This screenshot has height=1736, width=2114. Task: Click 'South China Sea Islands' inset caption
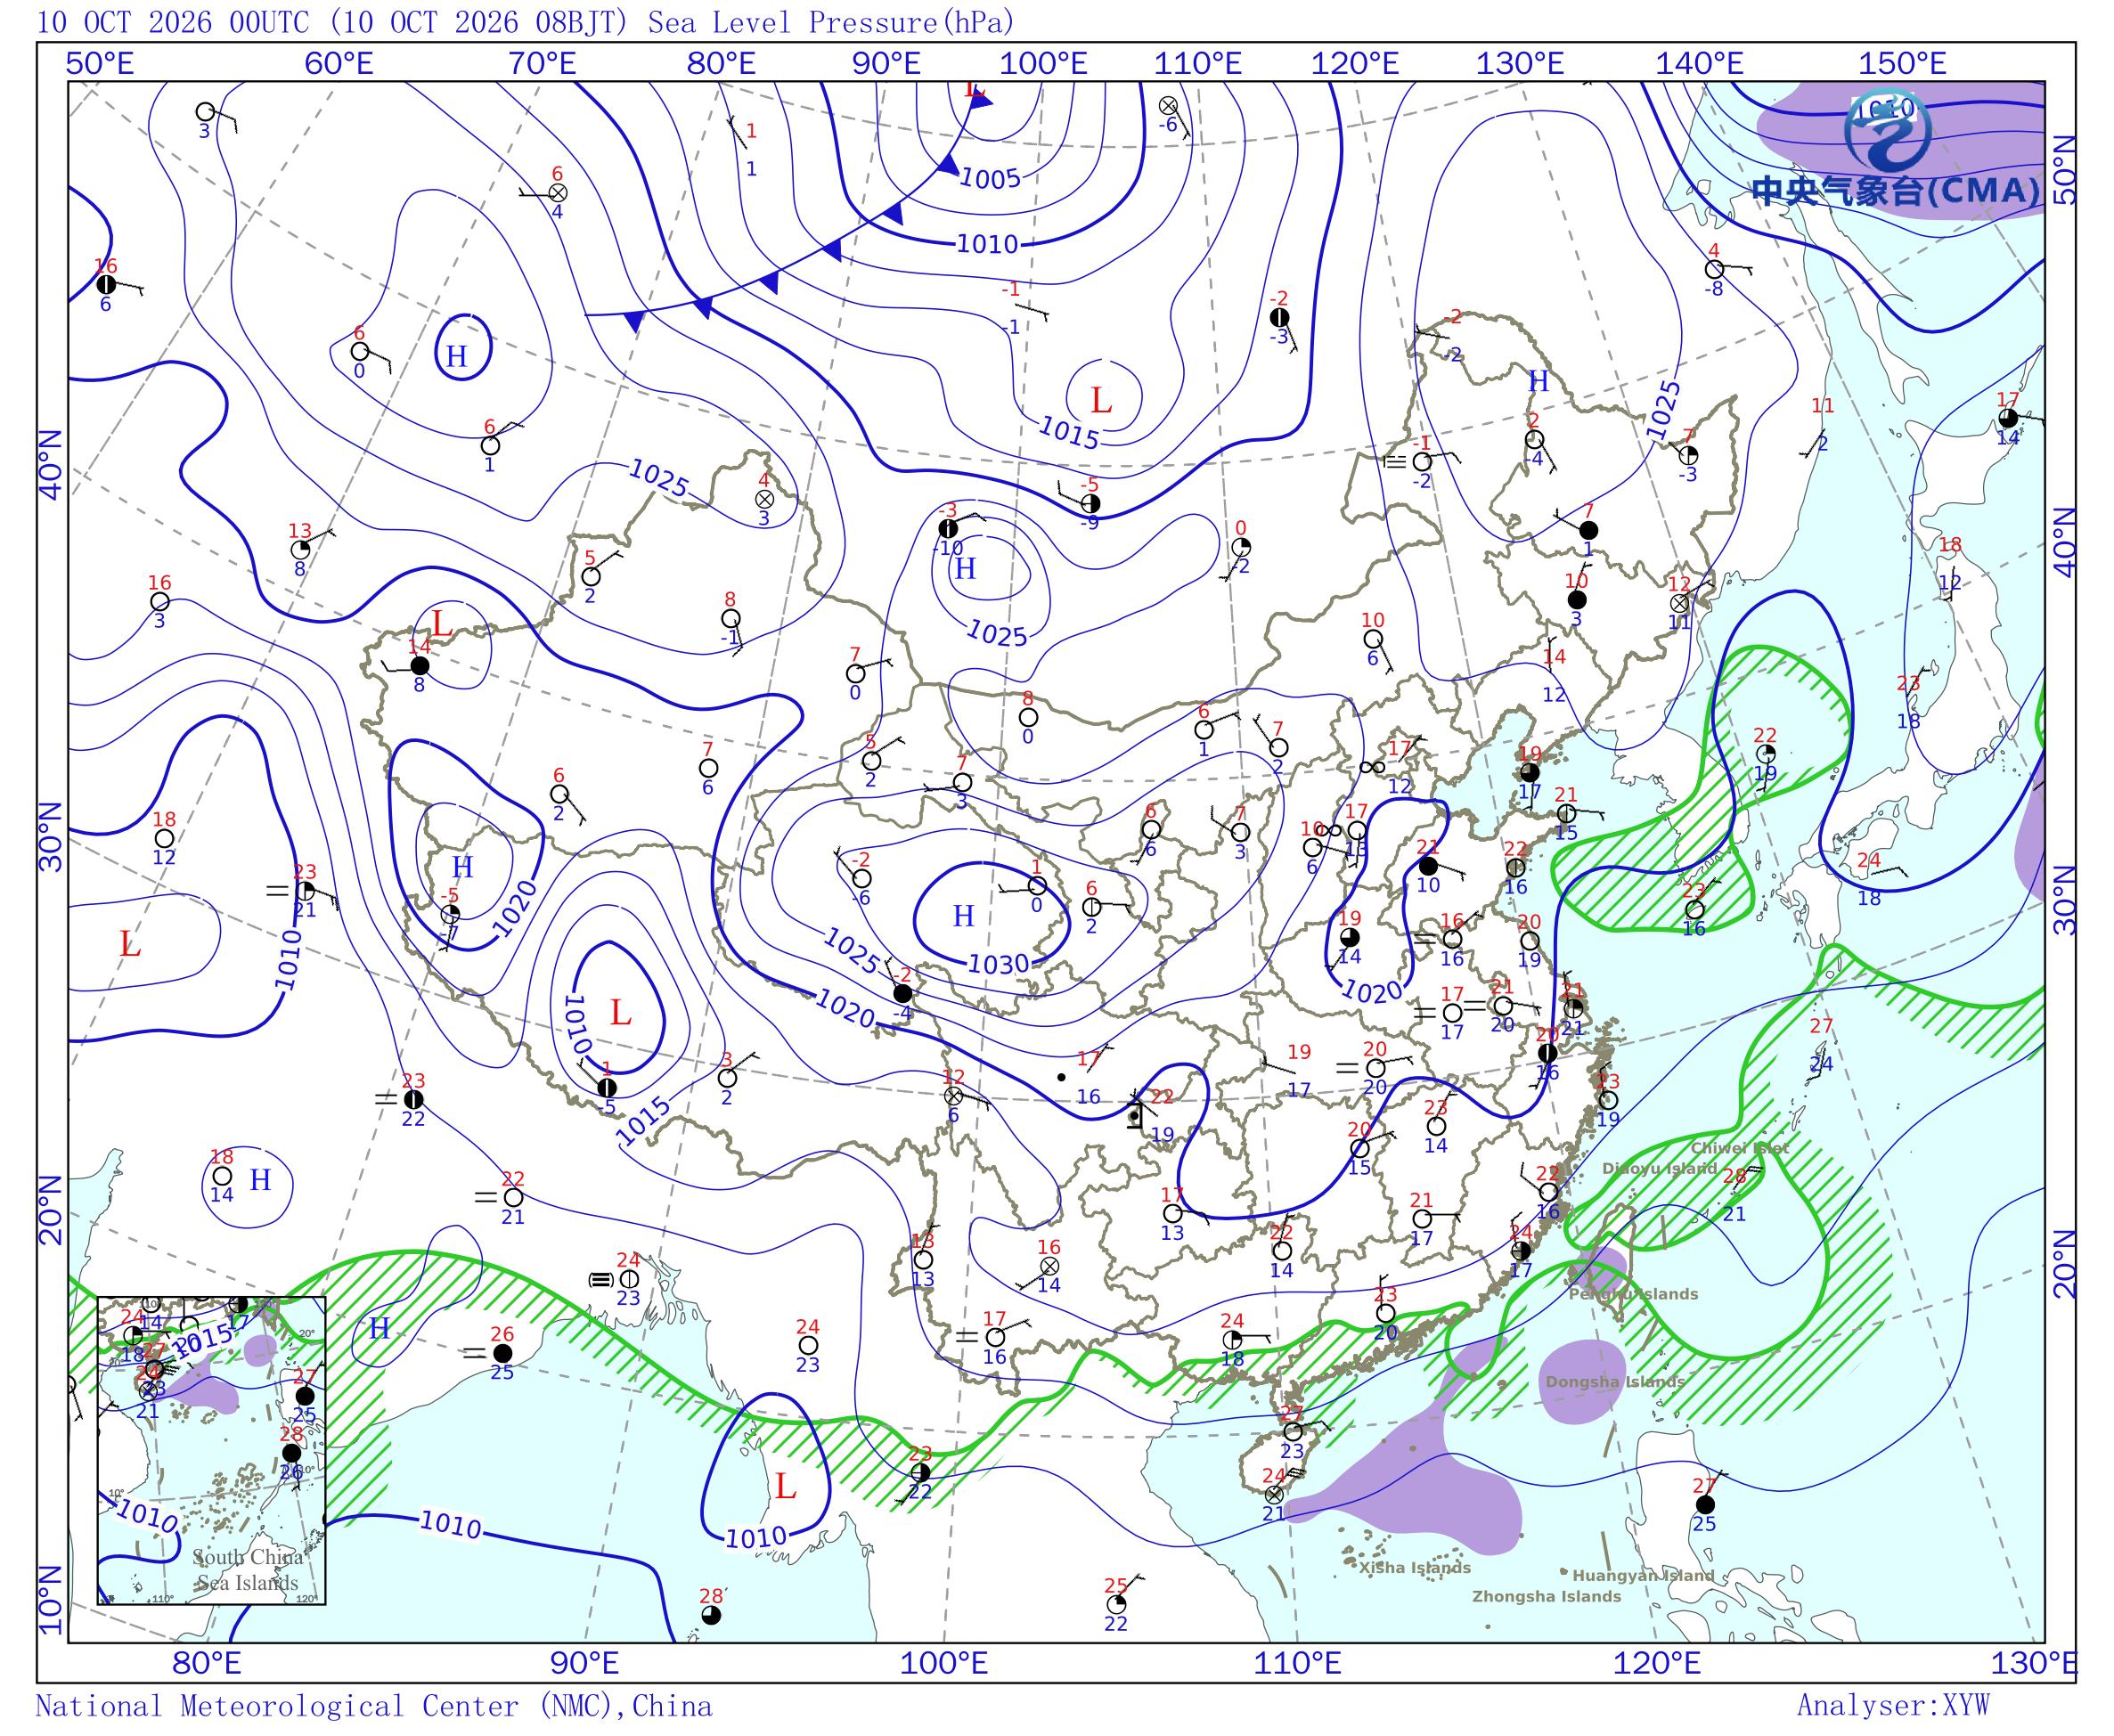[247, 1570]
